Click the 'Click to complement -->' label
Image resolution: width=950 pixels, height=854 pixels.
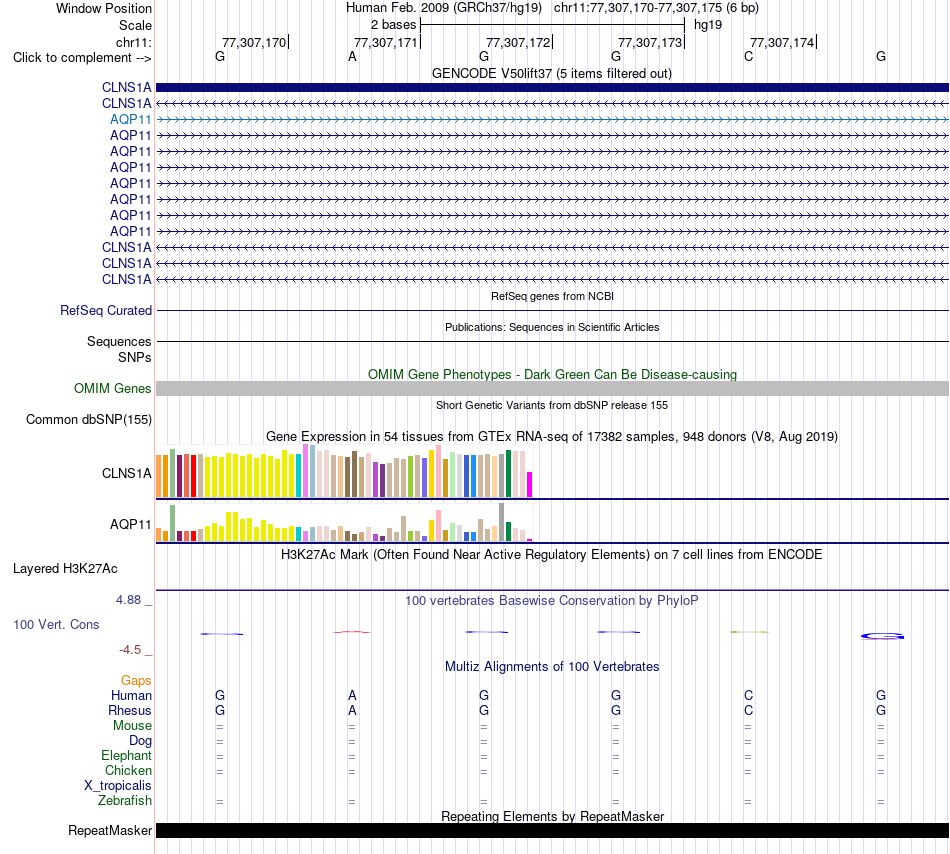click(82, 58)
